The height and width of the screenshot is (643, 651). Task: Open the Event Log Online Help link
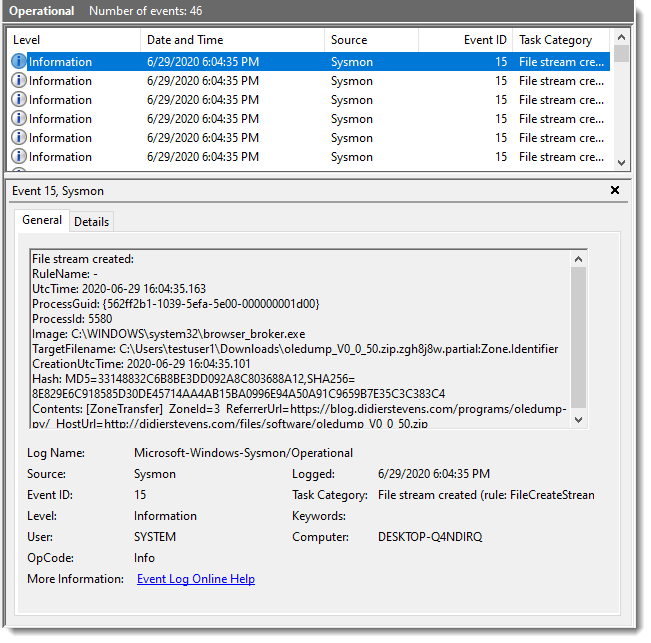pos(196,579)
